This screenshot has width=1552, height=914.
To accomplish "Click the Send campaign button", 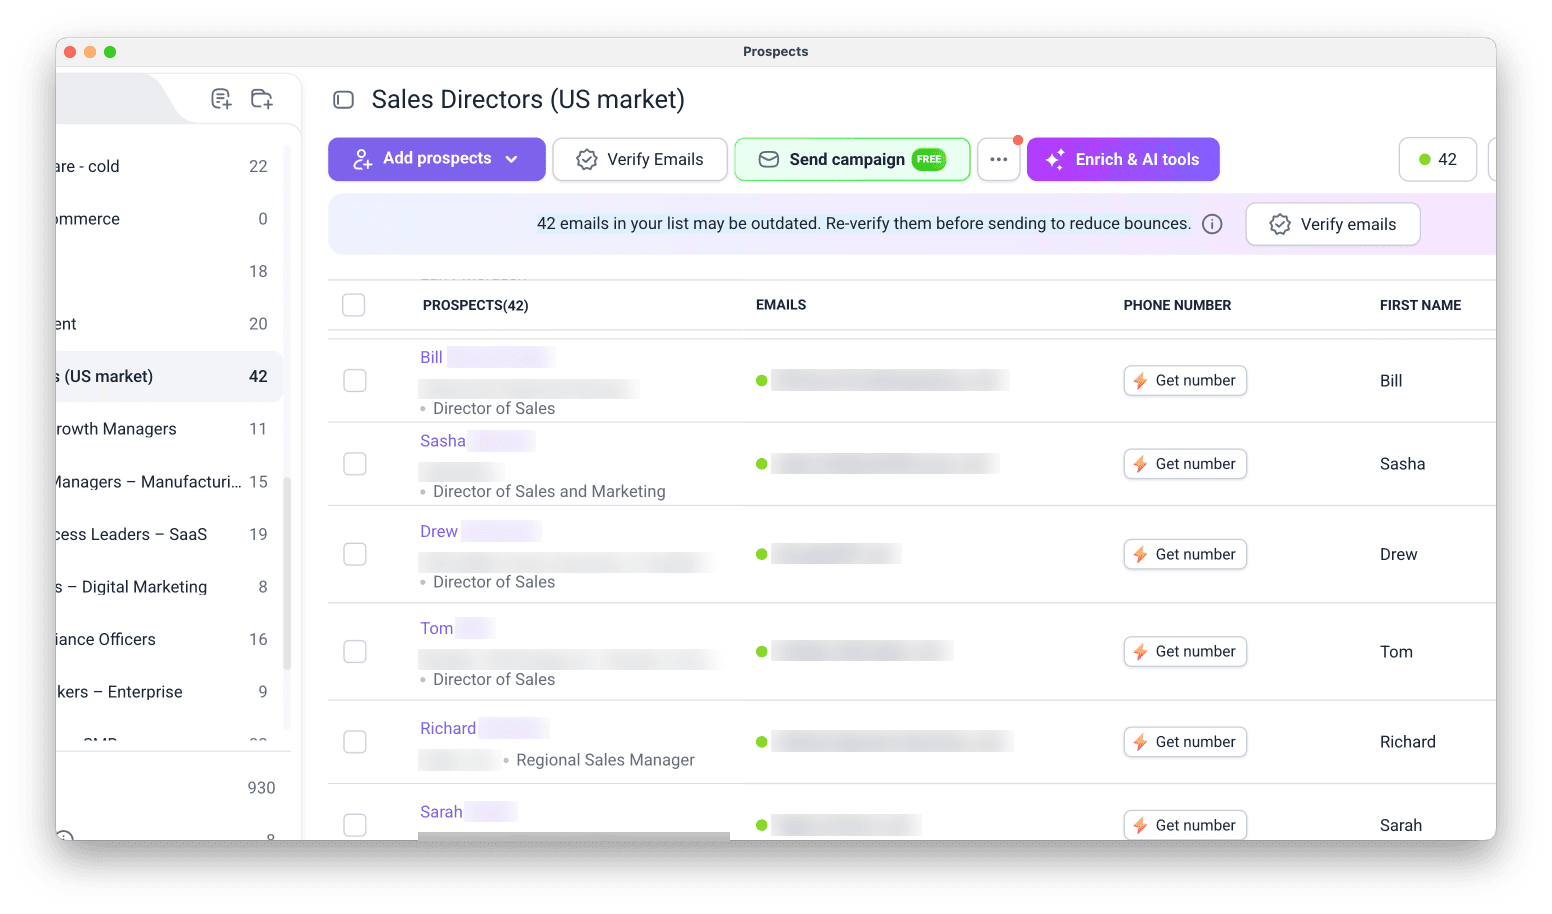I will [852, 160].
